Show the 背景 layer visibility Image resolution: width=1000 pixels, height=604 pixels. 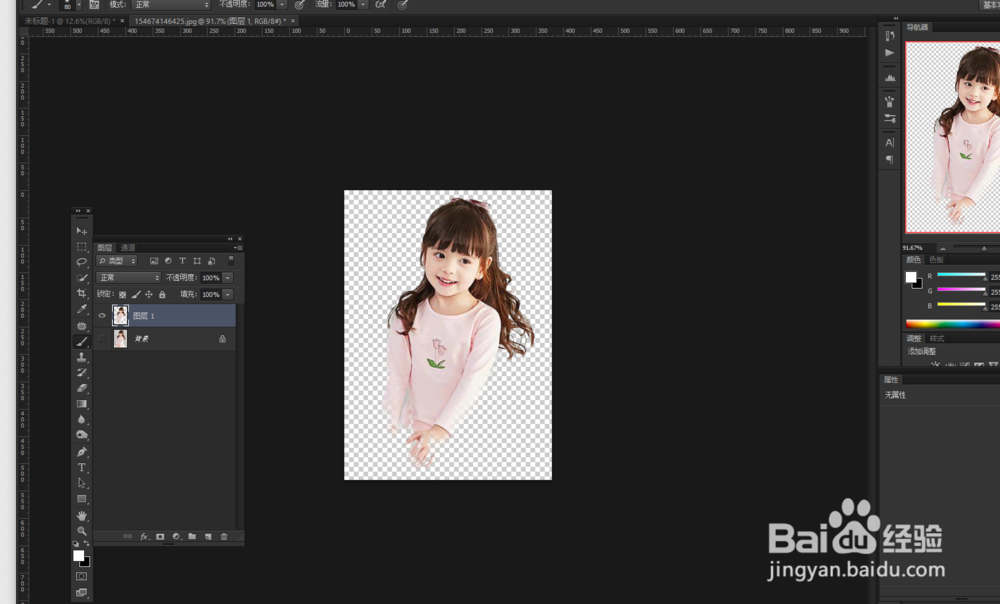point(102,339)
